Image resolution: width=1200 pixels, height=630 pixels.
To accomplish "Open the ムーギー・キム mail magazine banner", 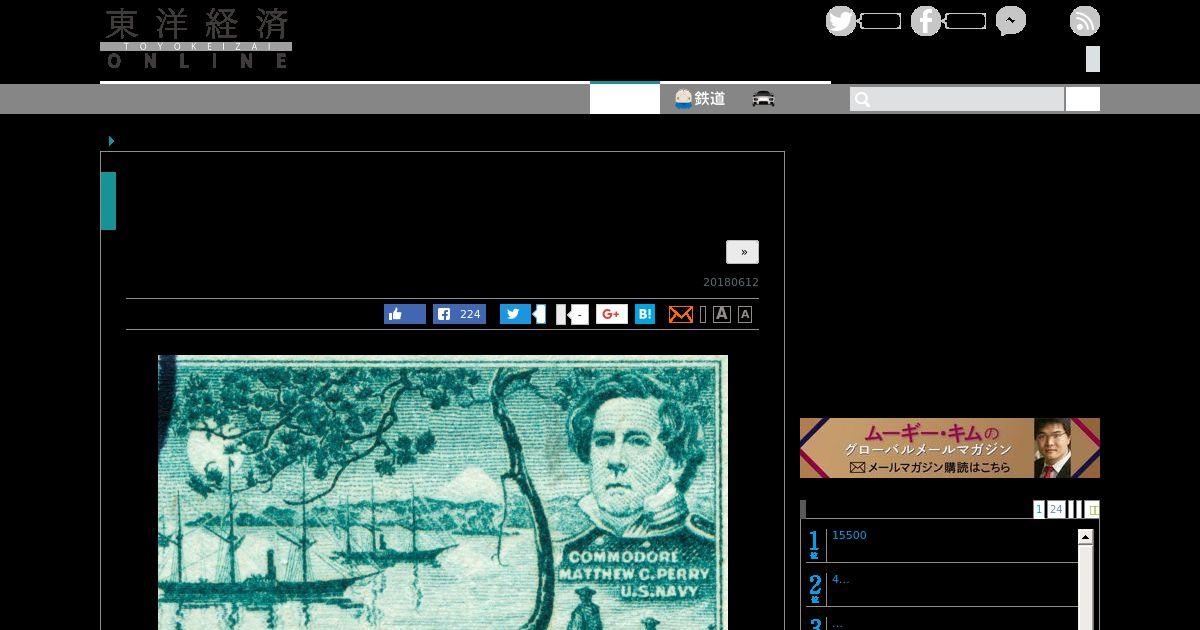I will click(x=950, y=448).
